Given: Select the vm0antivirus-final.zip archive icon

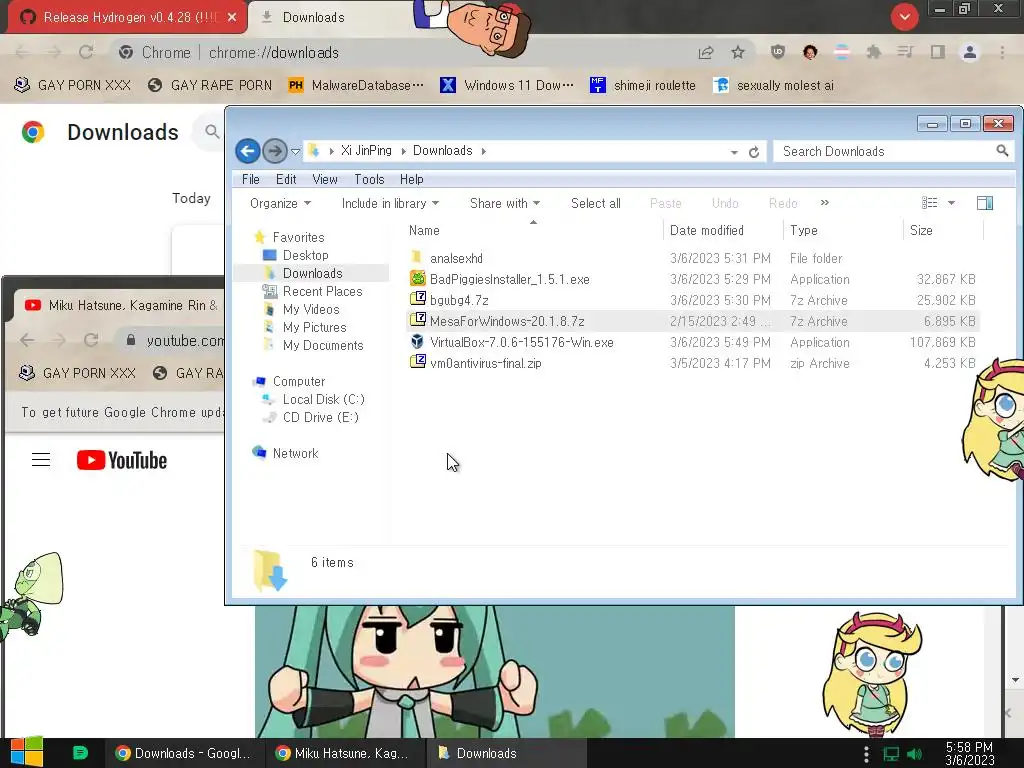Looking at the screenshot, I should click(x=417, y=363).
